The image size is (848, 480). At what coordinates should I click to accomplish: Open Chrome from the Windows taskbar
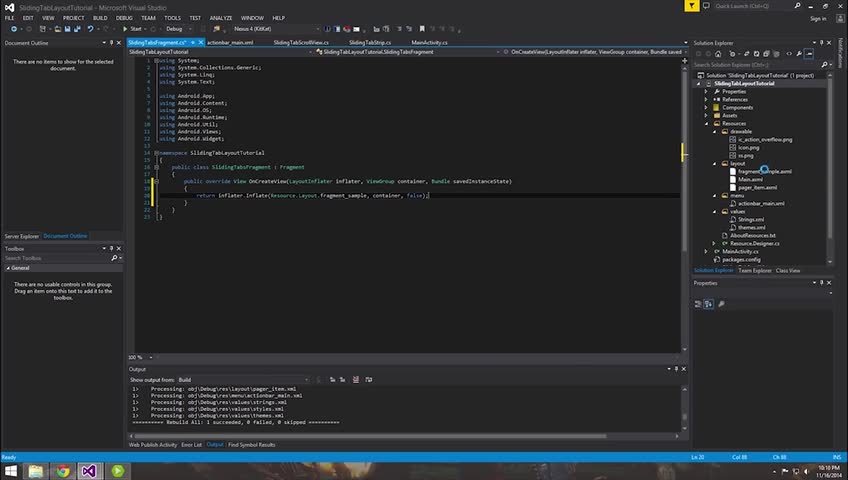[63, 471]
